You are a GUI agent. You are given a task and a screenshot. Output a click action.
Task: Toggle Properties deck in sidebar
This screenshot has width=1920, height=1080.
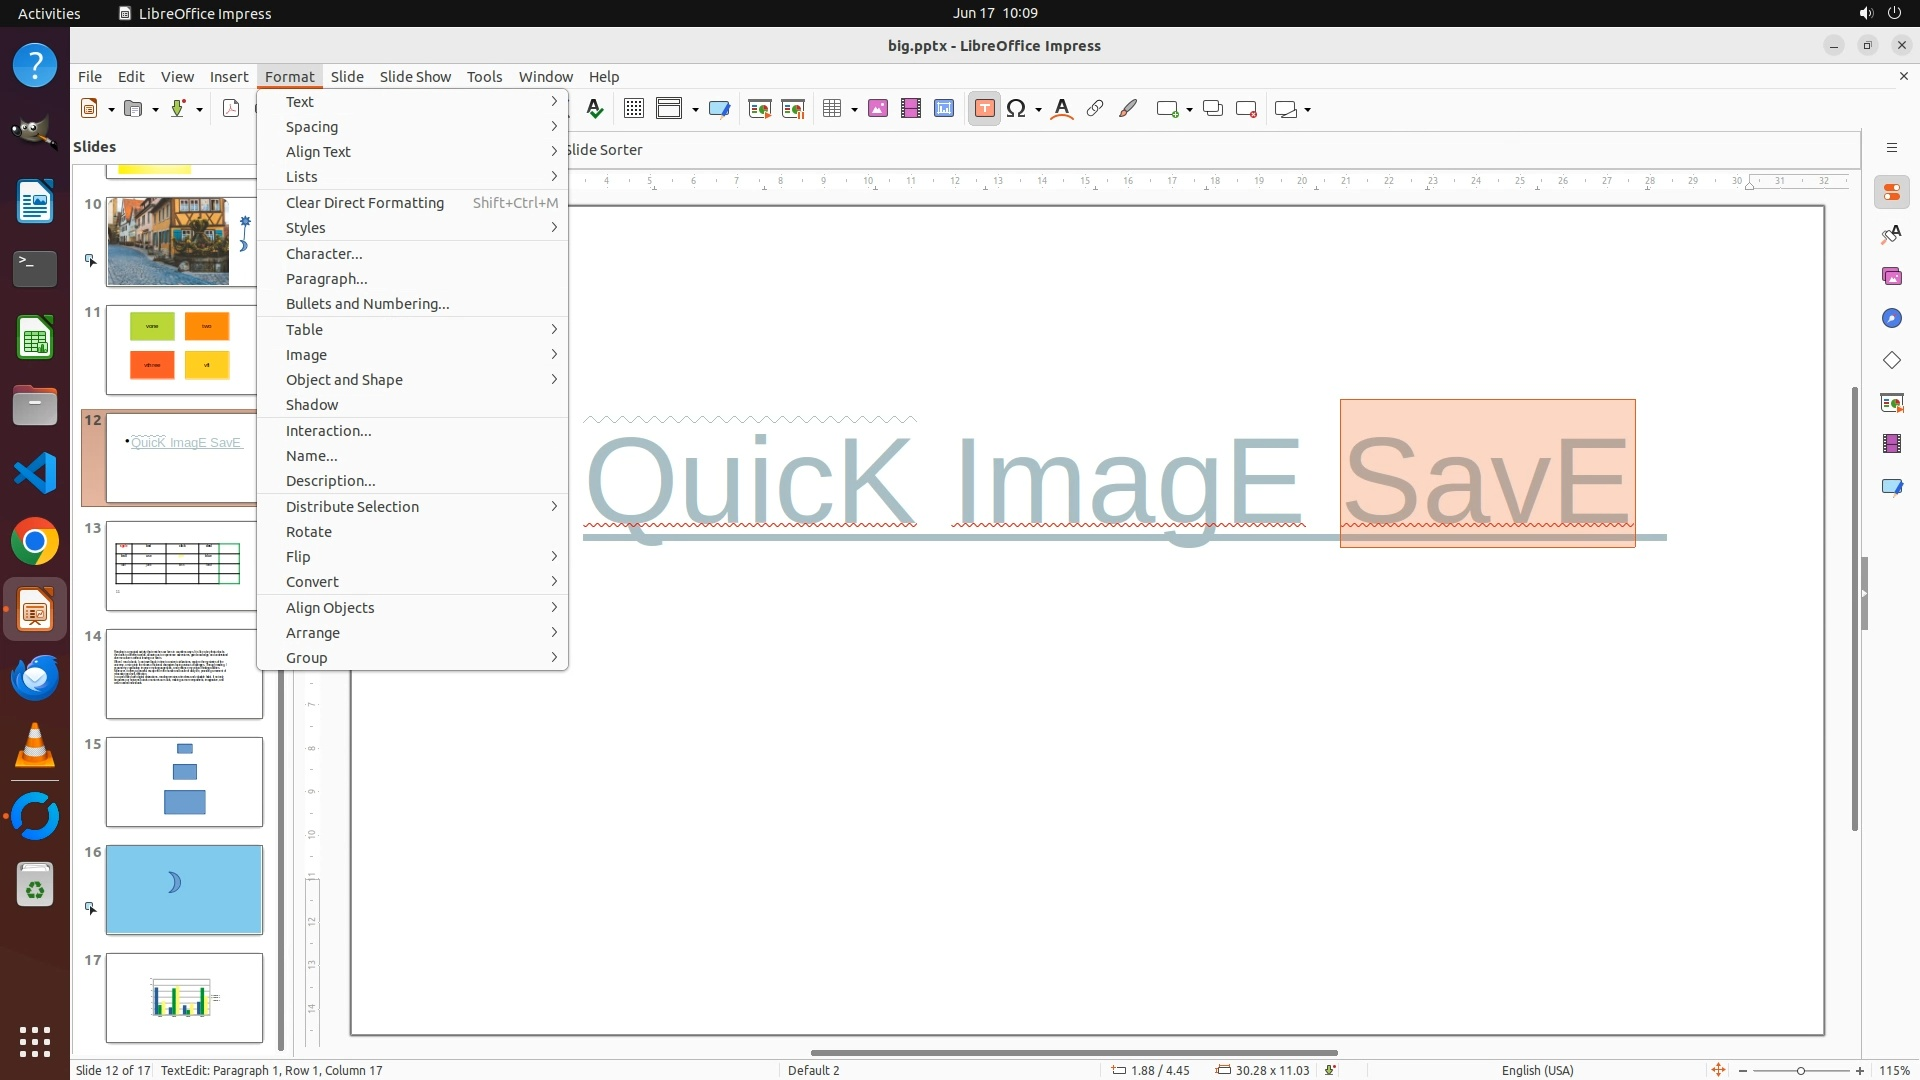[x=1891, y=193]
